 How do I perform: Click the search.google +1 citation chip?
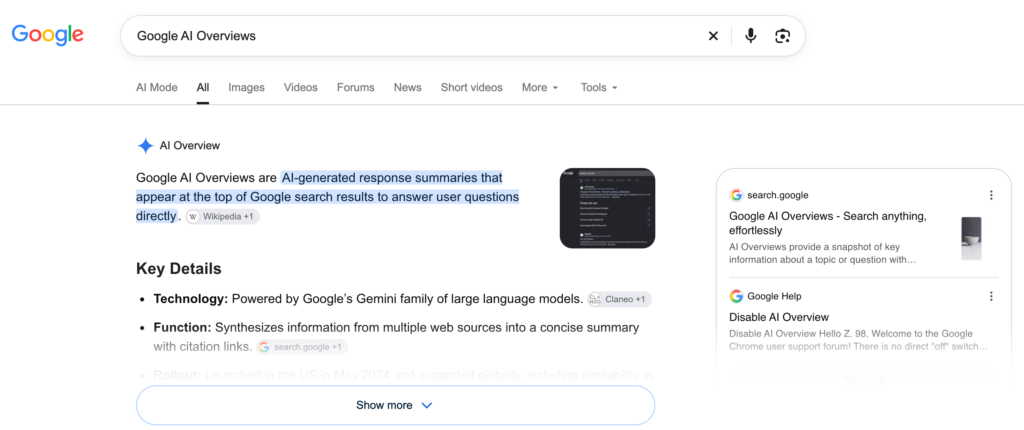point(302,347)
